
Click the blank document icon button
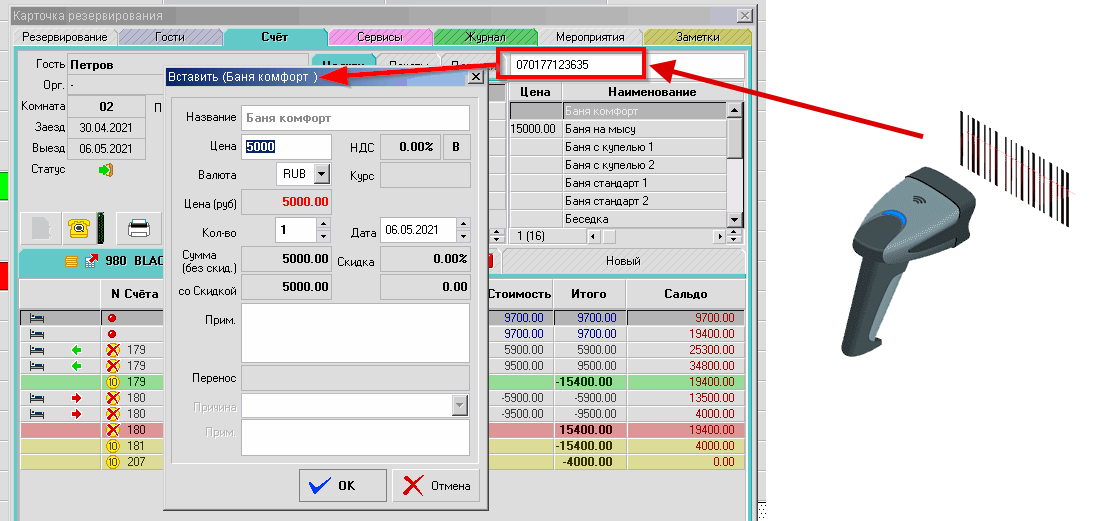pos(40,229)
